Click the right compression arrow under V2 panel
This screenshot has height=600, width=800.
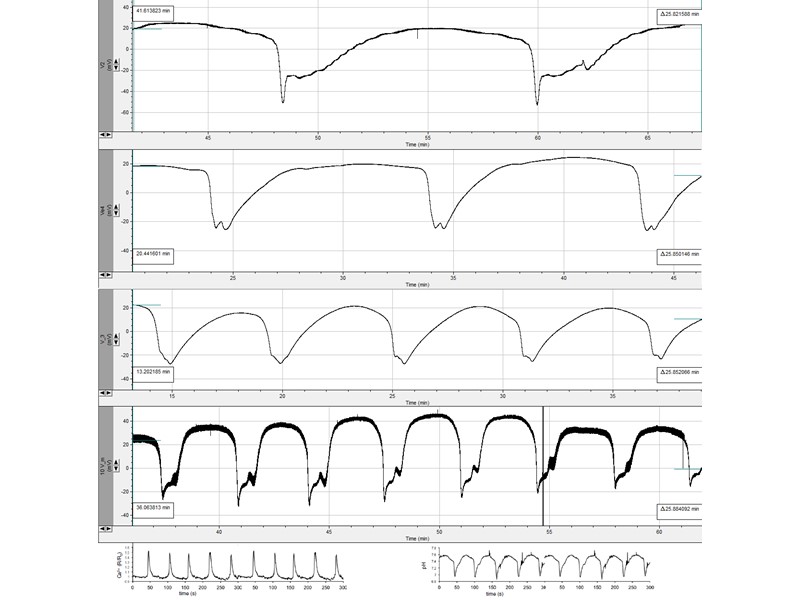[x=108, y=135]
